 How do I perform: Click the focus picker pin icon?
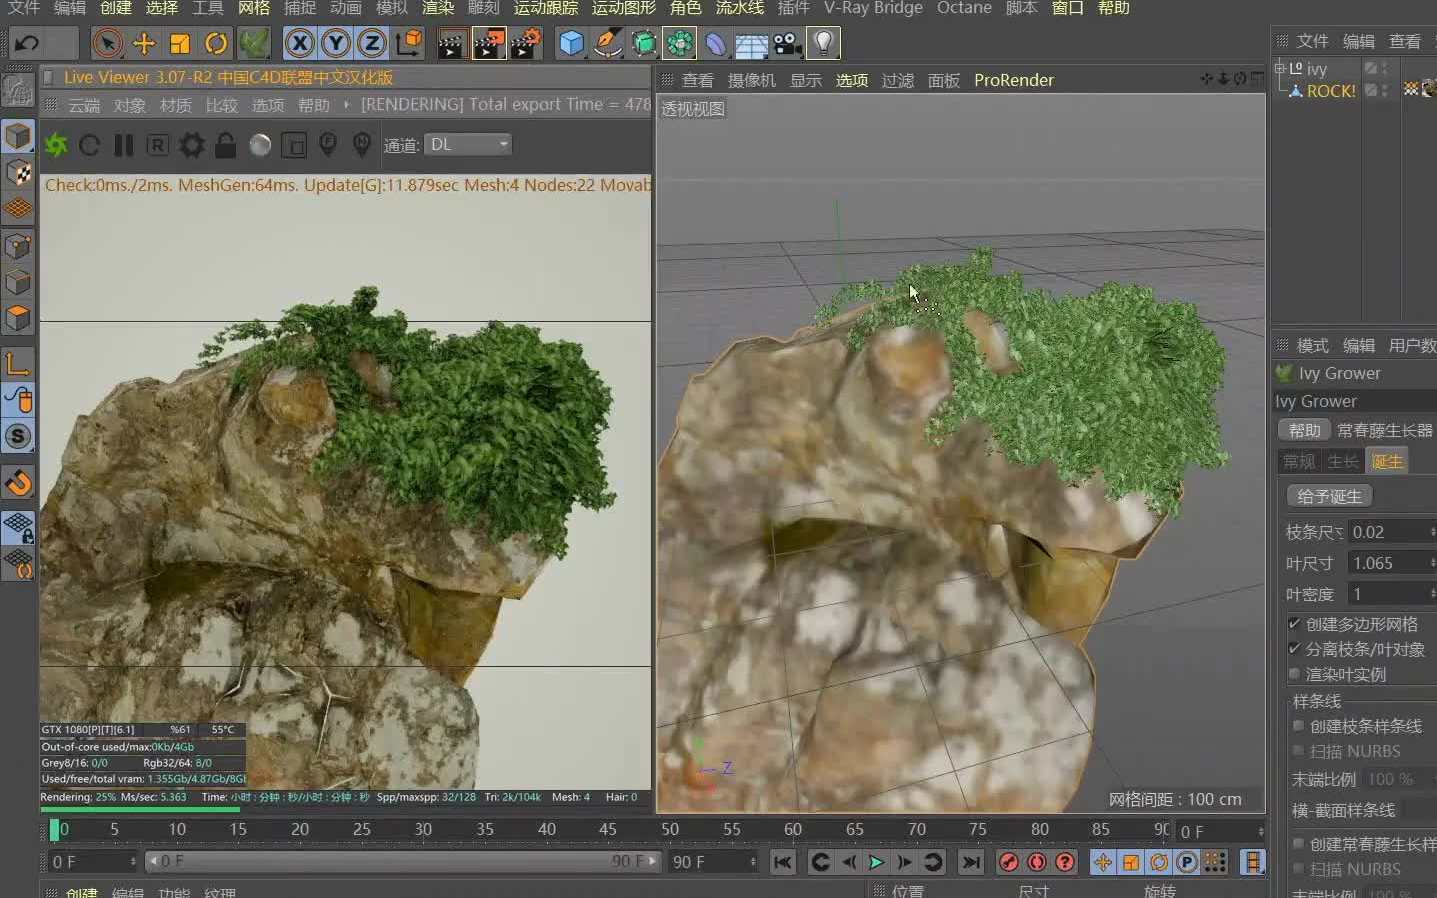pyautogui.click(x=328, y=145)
